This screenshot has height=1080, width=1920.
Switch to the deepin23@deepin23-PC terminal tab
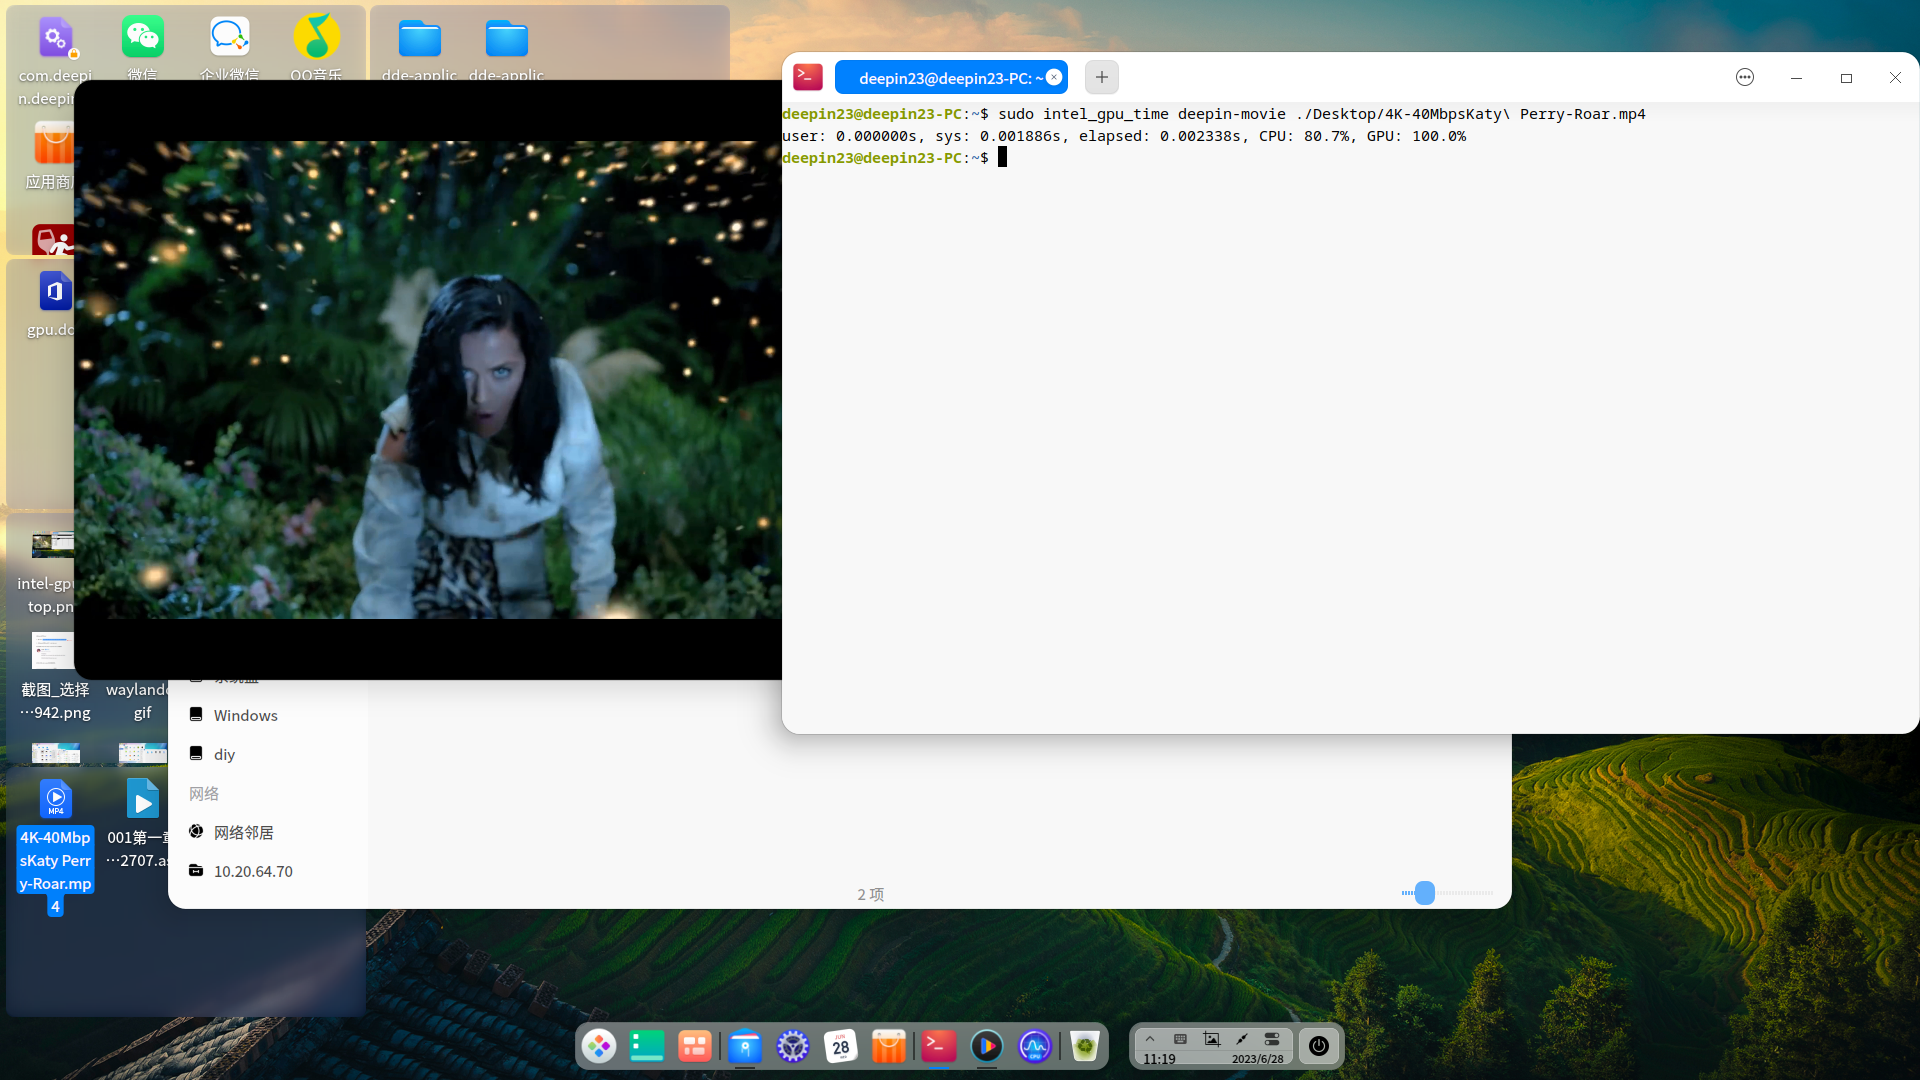pos(945,77)
